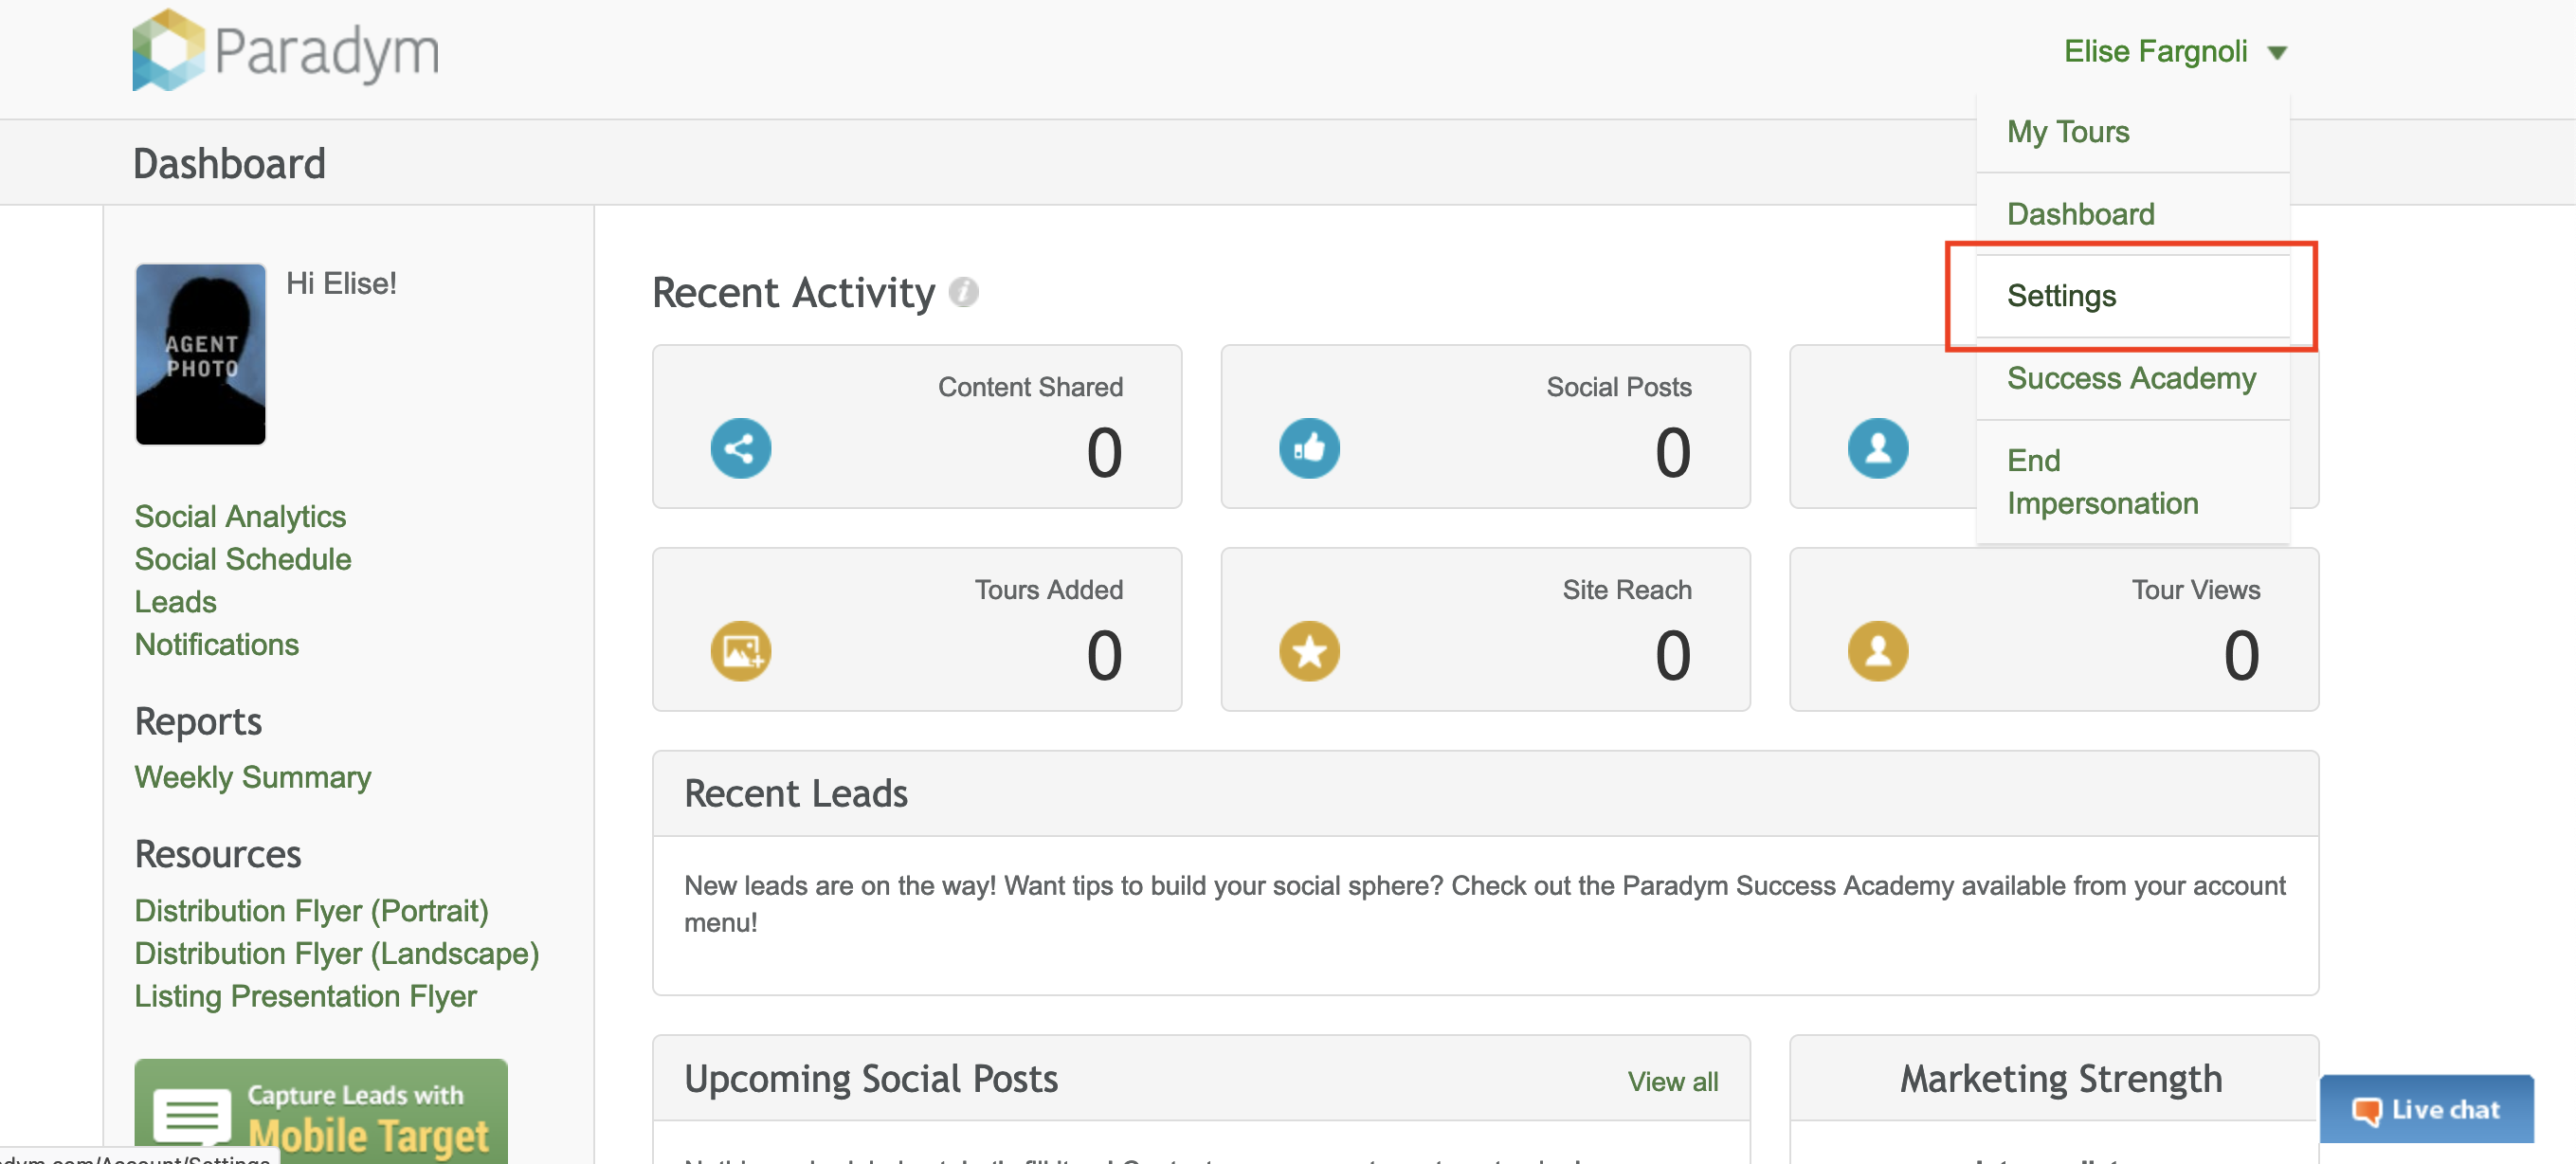Viewport: 2576px width, 1164px height.
Task: Go to Social Schedule
Action: (242, 559)
